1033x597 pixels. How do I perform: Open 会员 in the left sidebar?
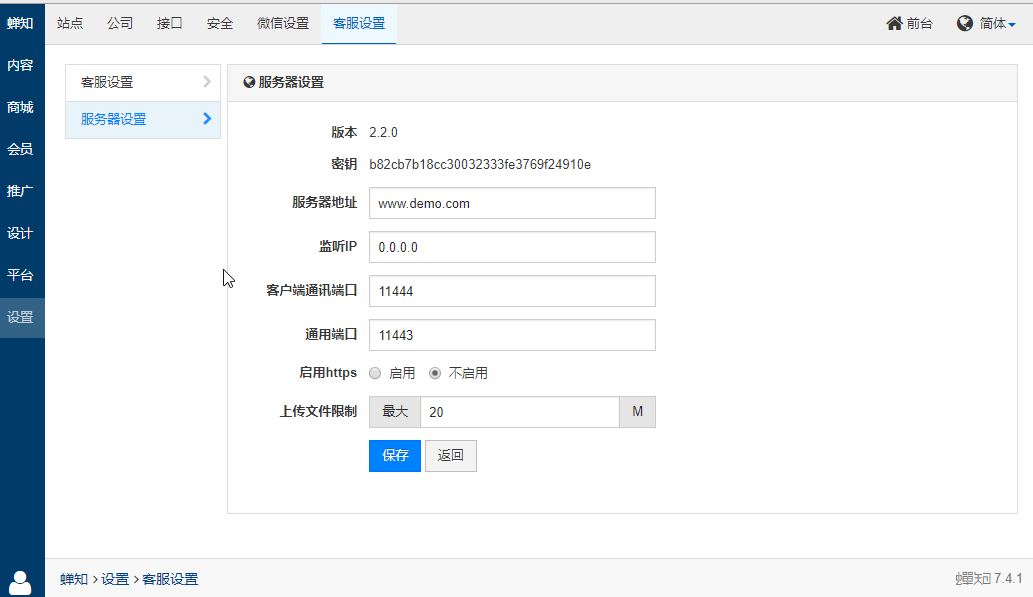coord(20,150)
